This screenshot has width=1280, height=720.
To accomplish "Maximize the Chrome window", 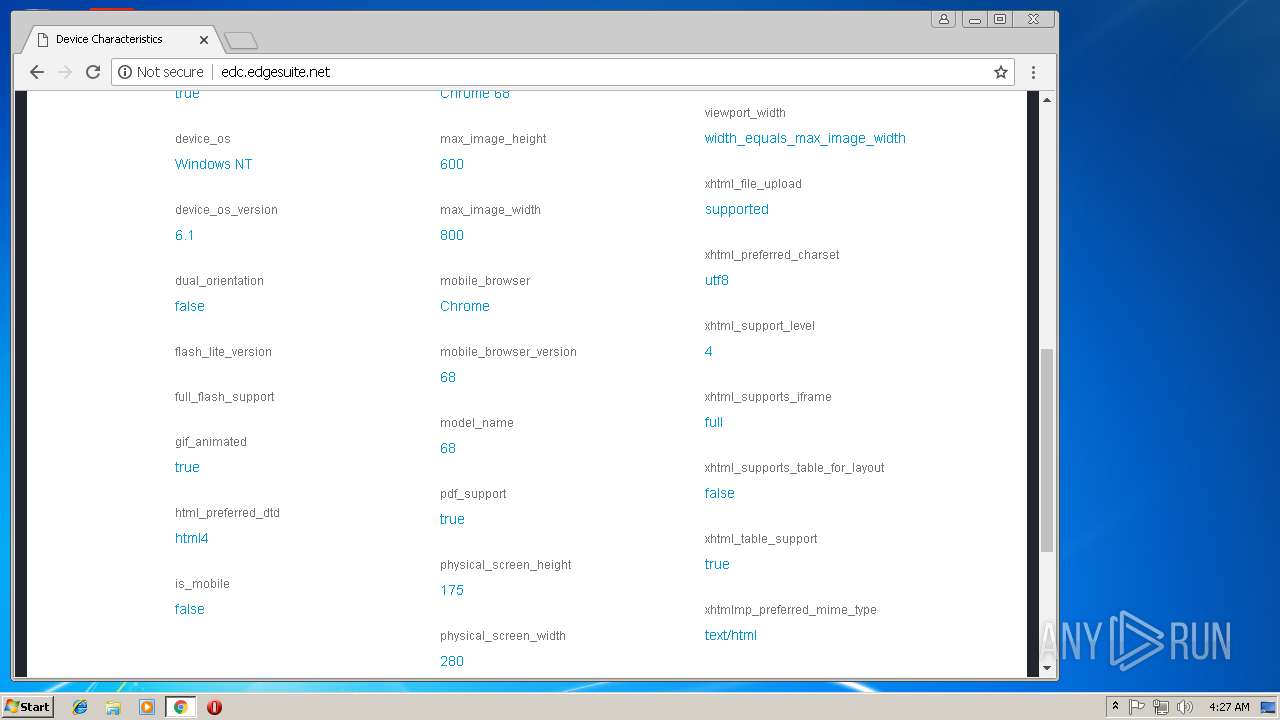I will tap(1000, 19).
